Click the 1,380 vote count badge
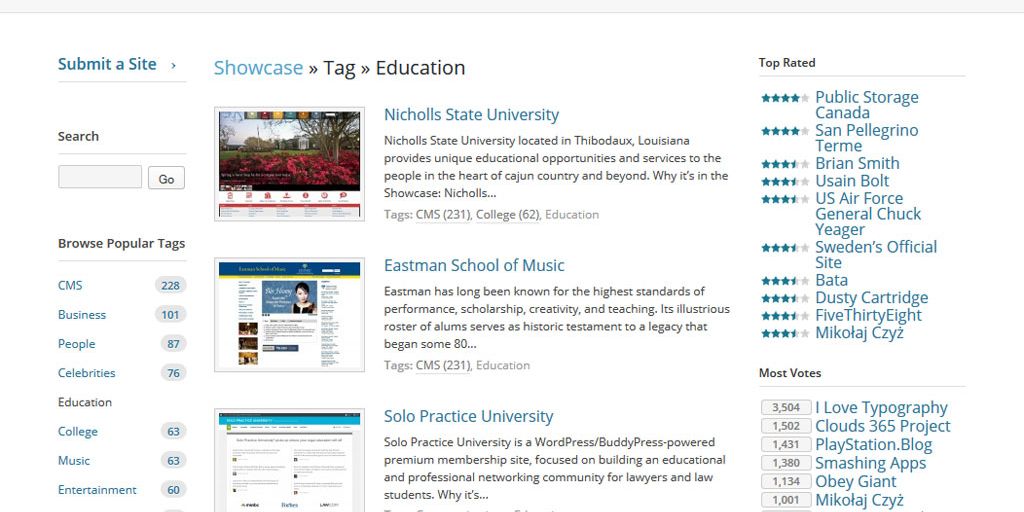Image resolution: width=1024 pixels, height=512 pixels. coord(786,463)
